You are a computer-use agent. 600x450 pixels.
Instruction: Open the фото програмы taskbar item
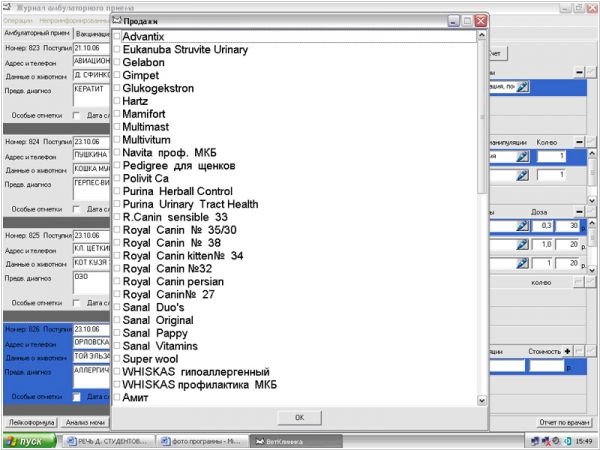coord(202,441)
